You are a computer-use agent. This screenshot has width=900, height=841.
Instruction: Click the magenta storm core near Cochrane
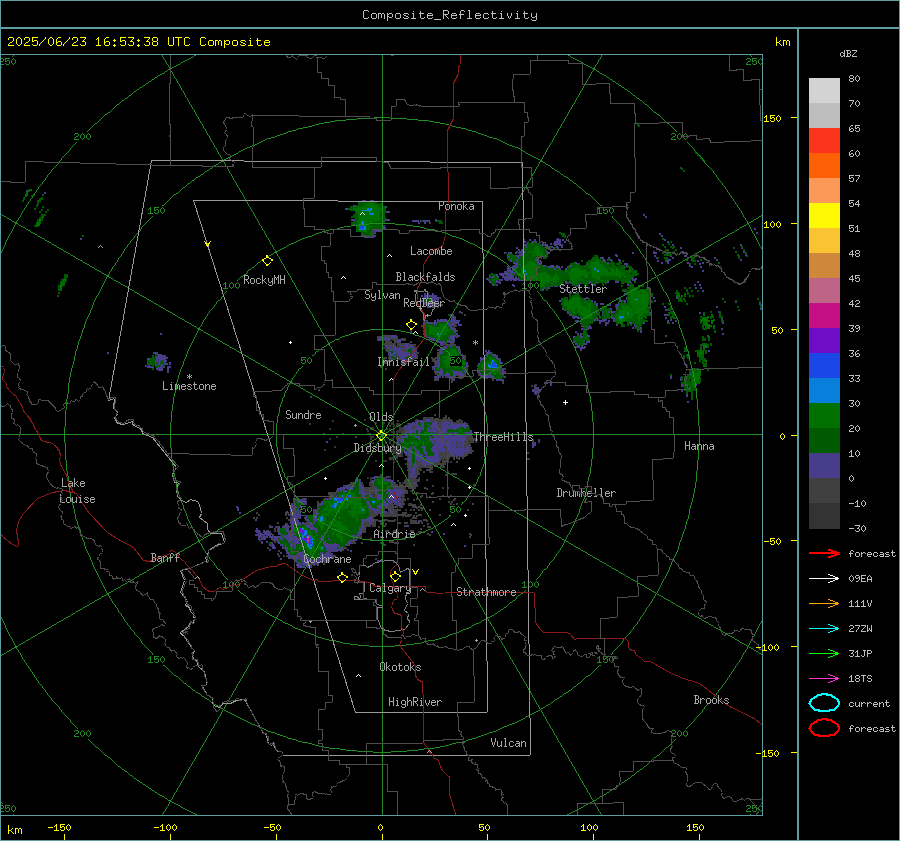click(307, 539)
